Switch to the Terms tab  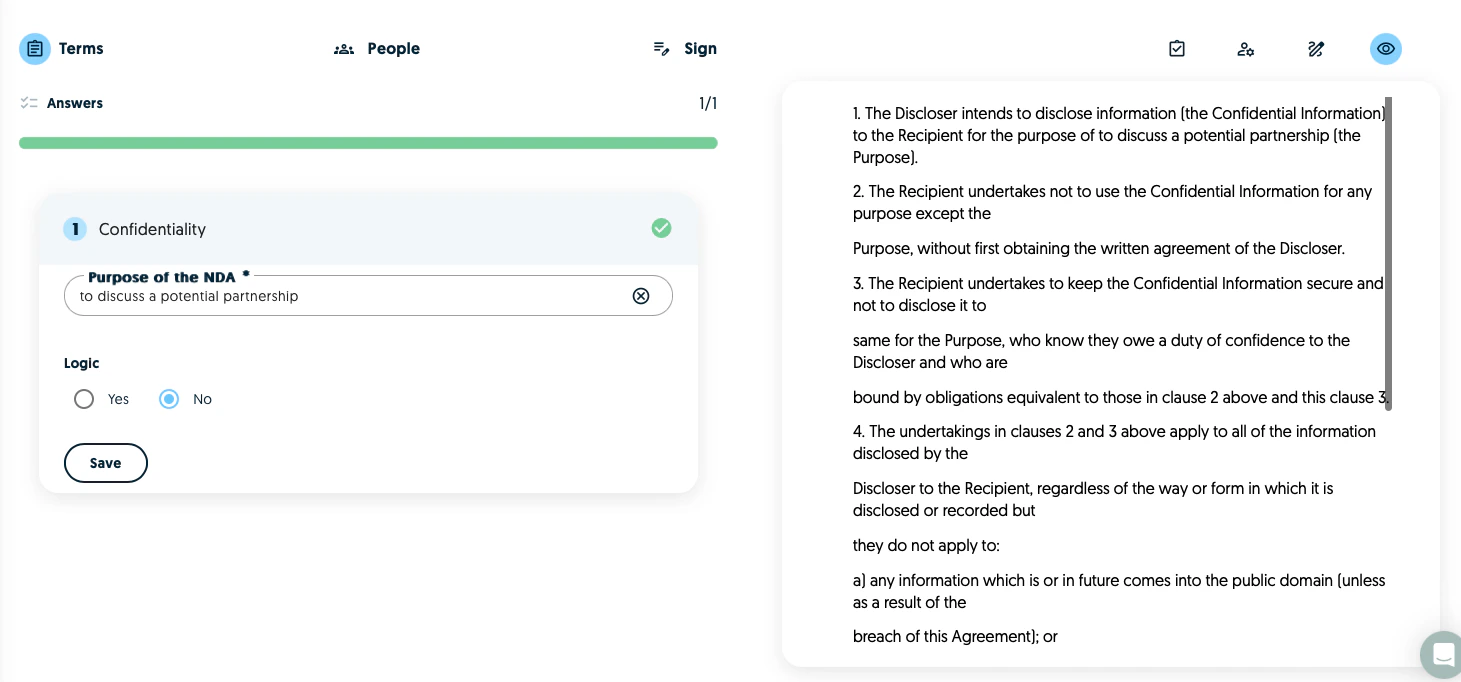[x=62, y=49]
